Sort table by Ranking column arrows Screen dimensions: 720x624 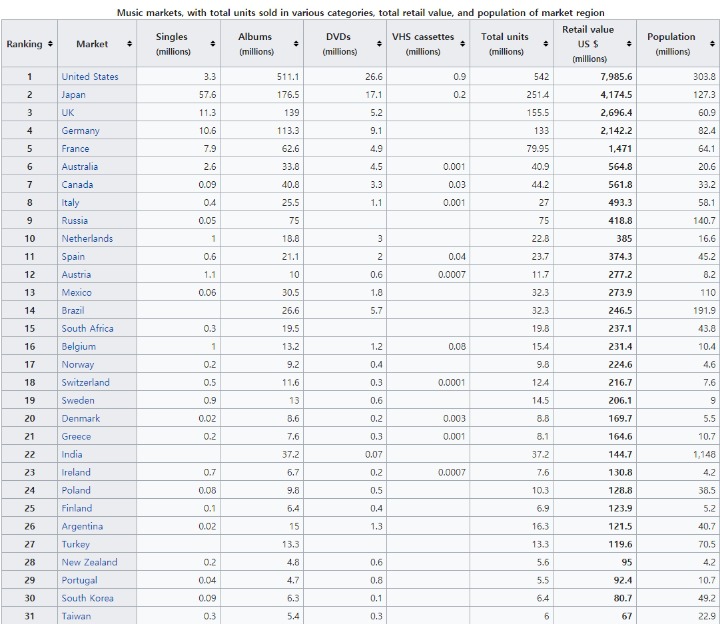click(50, 44)
